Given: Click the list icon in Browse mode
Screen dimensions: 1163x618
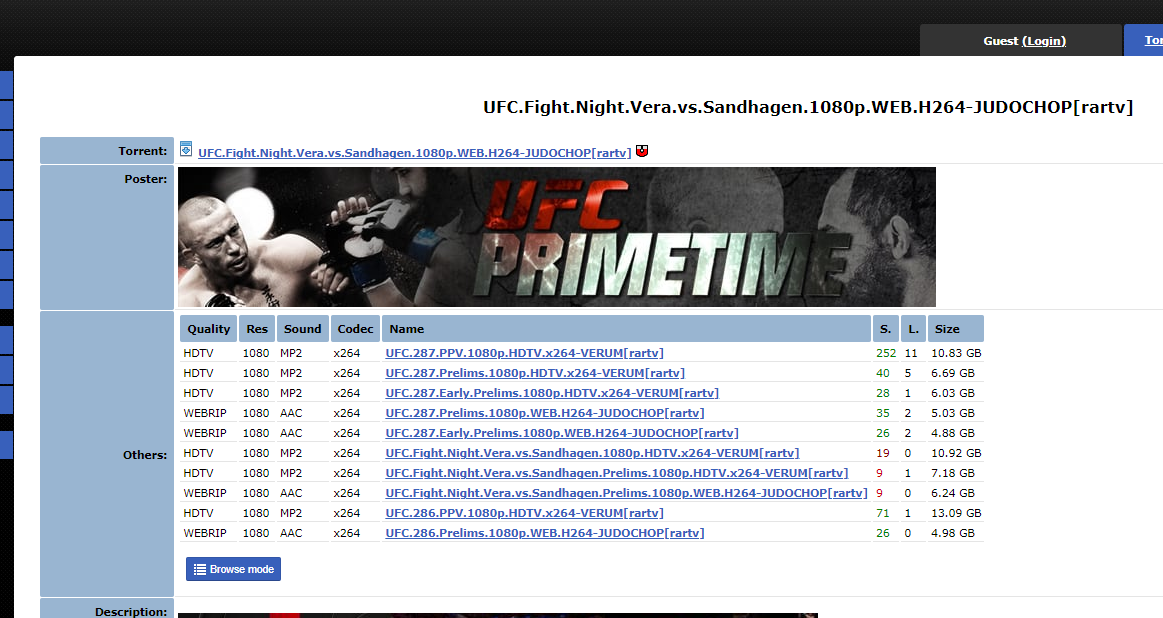Looking at the screenshot, I should pyautogui.click(x=200, y=569).
